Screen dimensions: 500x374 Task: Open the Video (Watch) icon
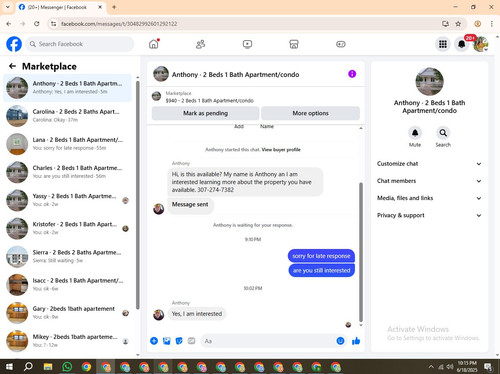(x=247, y=44)
